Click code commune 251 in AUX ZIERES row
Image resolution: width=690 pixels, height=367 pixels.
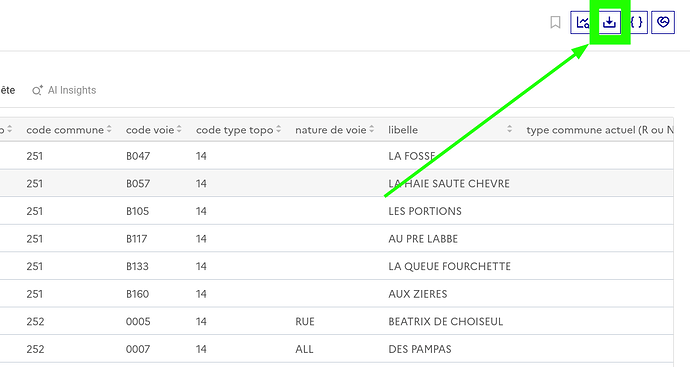tap(34, 294)
